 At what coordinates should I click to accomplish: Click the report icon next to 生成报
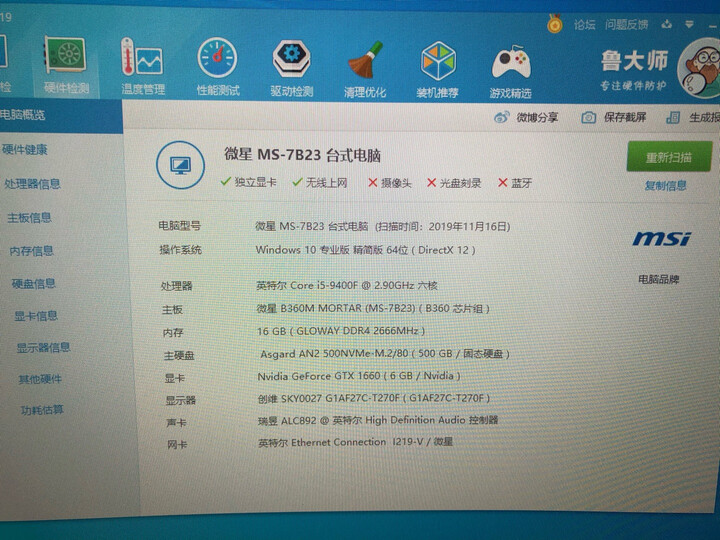673,118
